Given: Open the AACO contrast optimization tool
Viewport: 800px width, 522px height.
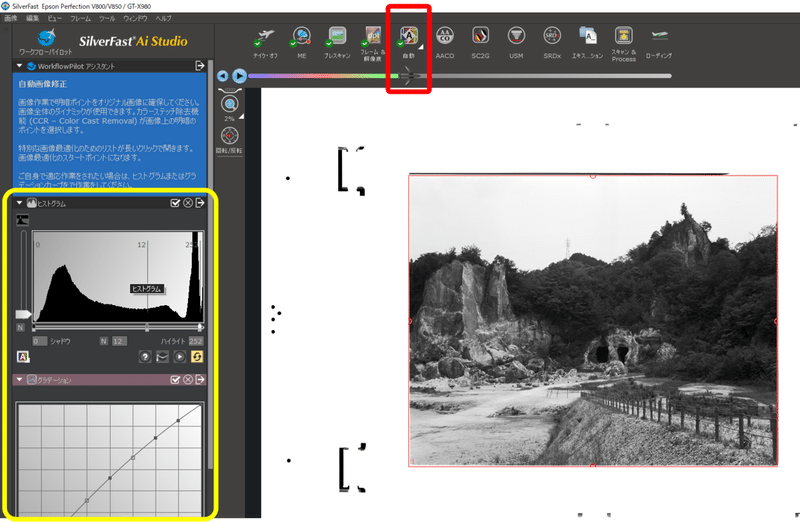Looking at the screenshot, I should click(x=445, y=36).
